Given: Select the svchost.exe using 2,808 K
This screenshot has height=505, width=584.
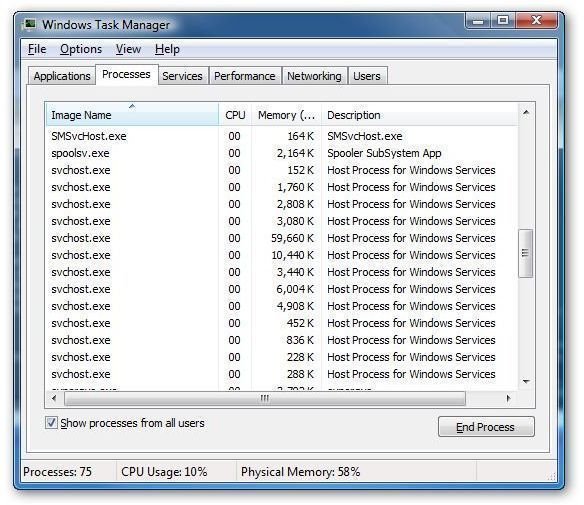Looking at the screenshot, I should pos(282,204).
